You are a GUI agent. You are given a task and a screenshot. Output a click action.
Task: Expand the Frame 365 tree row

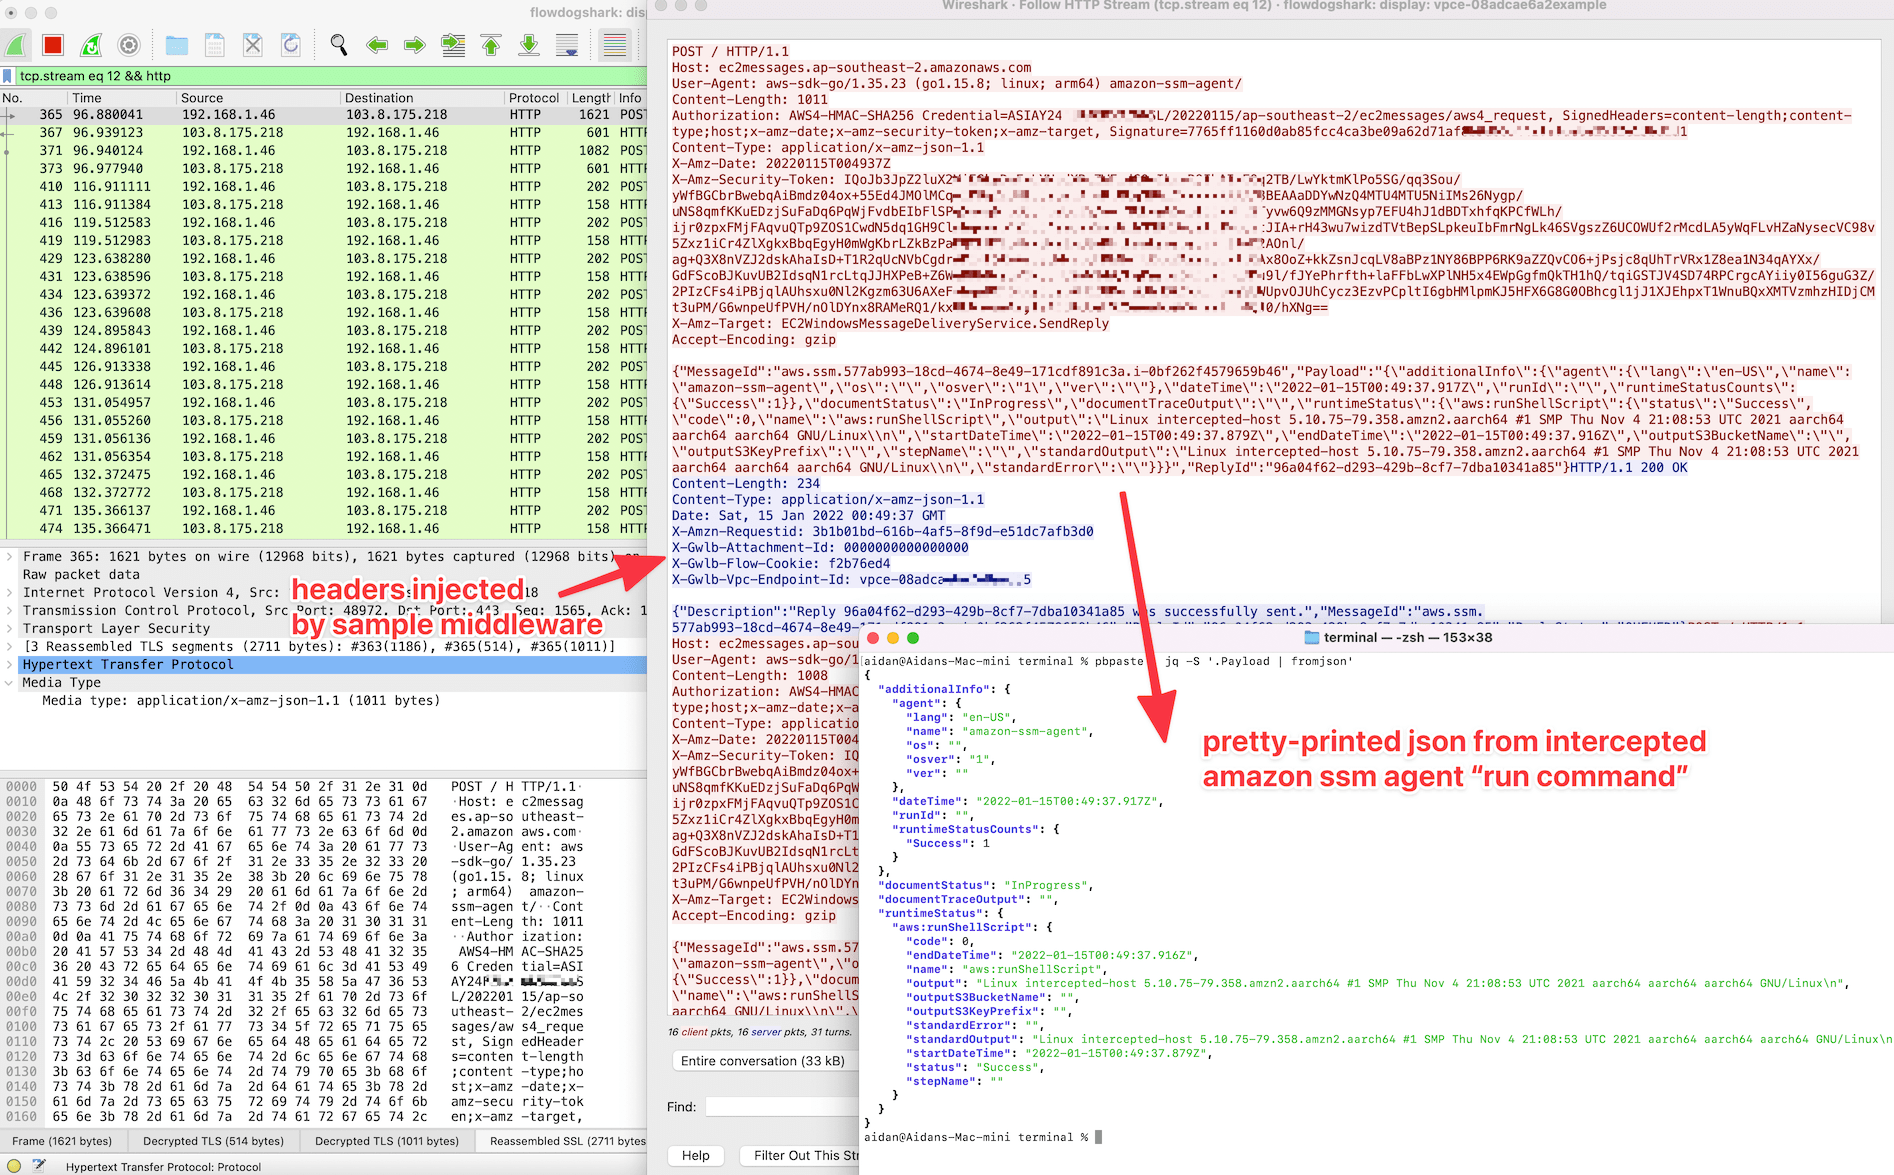(x=9, y=557)
